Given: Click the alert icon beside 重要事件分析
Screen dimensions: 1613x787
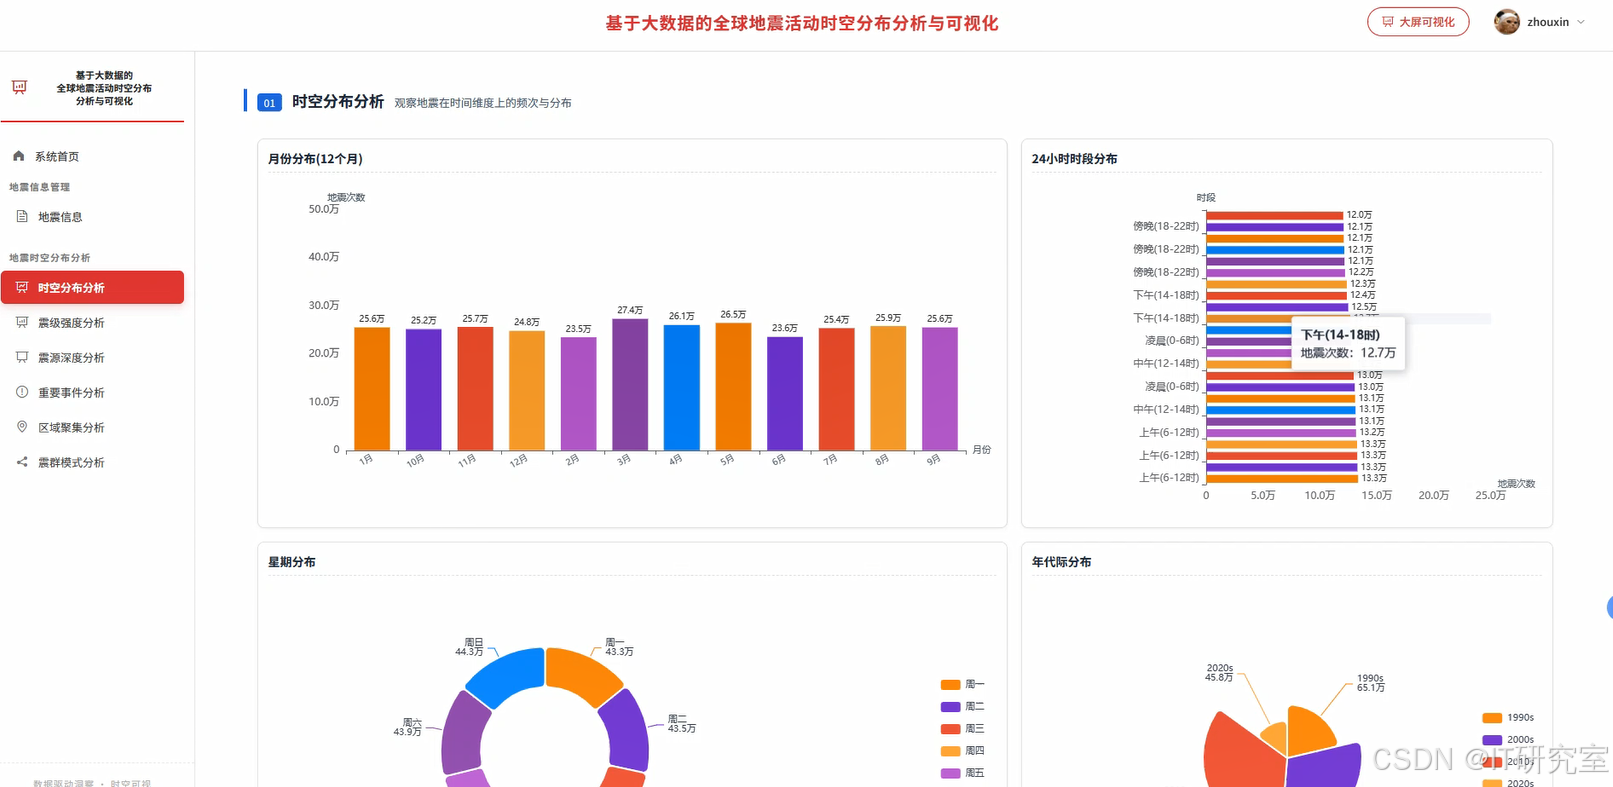Looking at the screenshot, I should coord(22,392).
